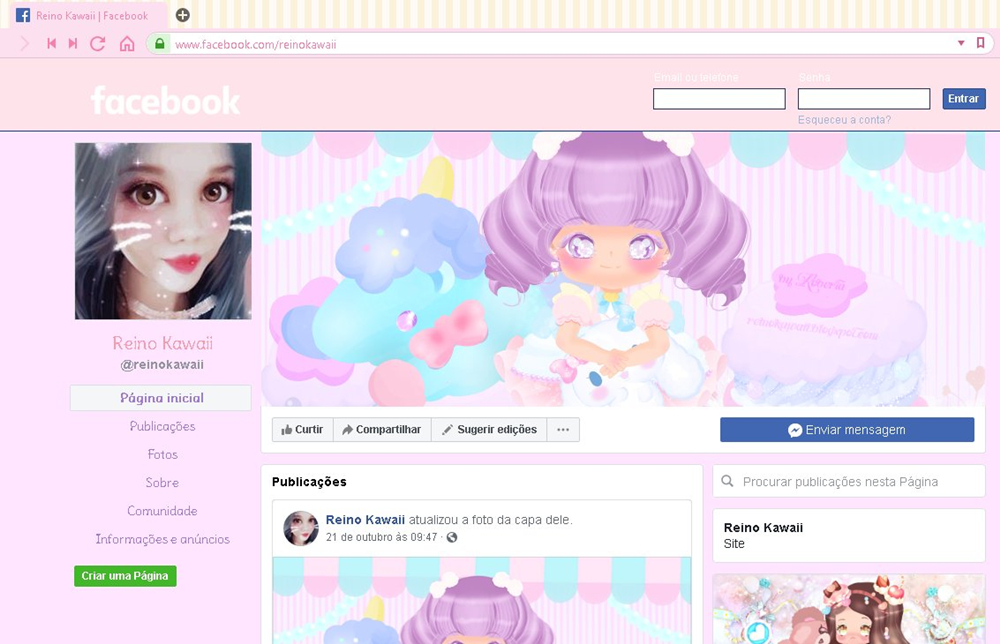
Task: View site security via green padlock icon
Action: [x=159, y=43]
